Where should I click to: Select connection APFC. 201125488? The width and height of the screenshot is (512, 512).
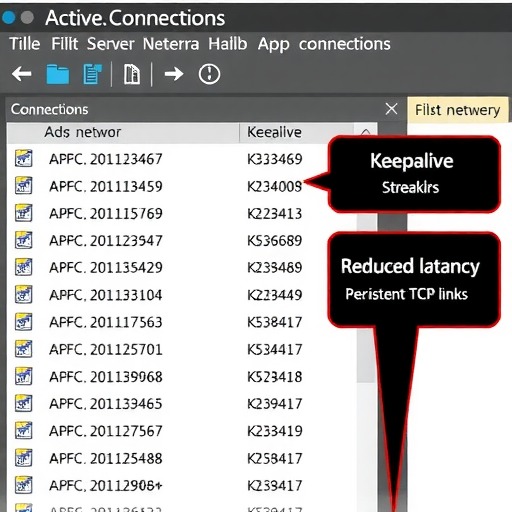click(106, 459)
